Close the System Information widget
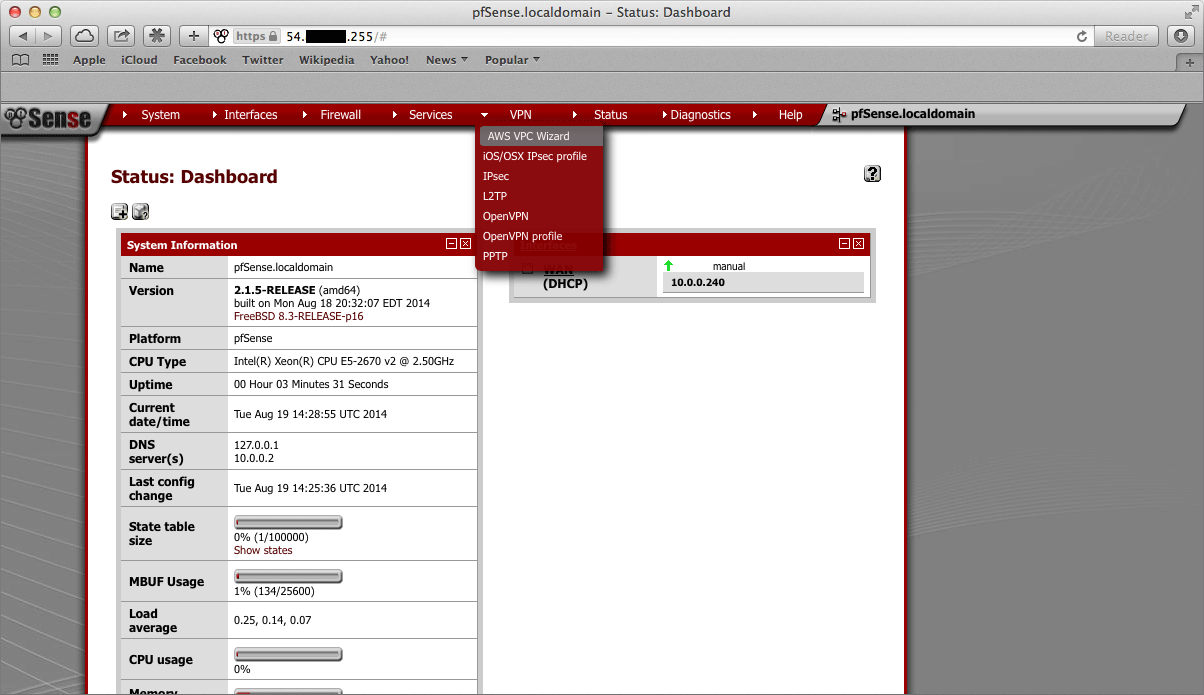Screen dimensions: 1204x695 coord(465,244)
